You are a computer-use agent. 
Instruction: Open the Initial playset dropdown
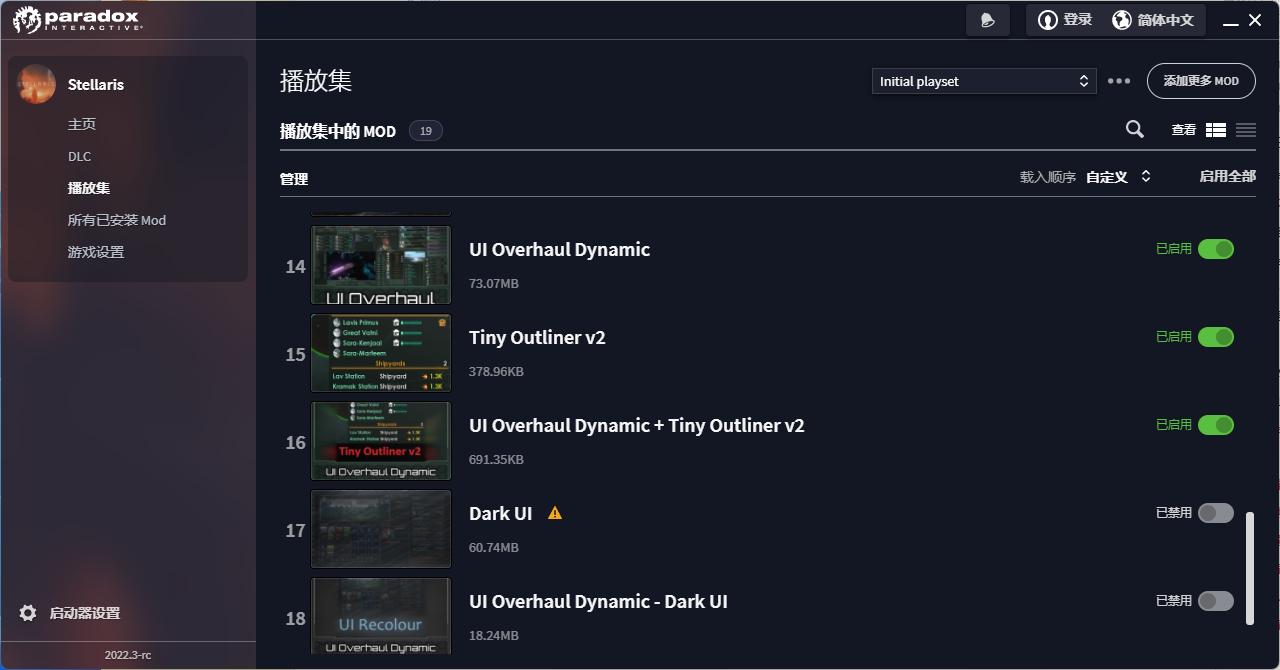click(984, 81)
